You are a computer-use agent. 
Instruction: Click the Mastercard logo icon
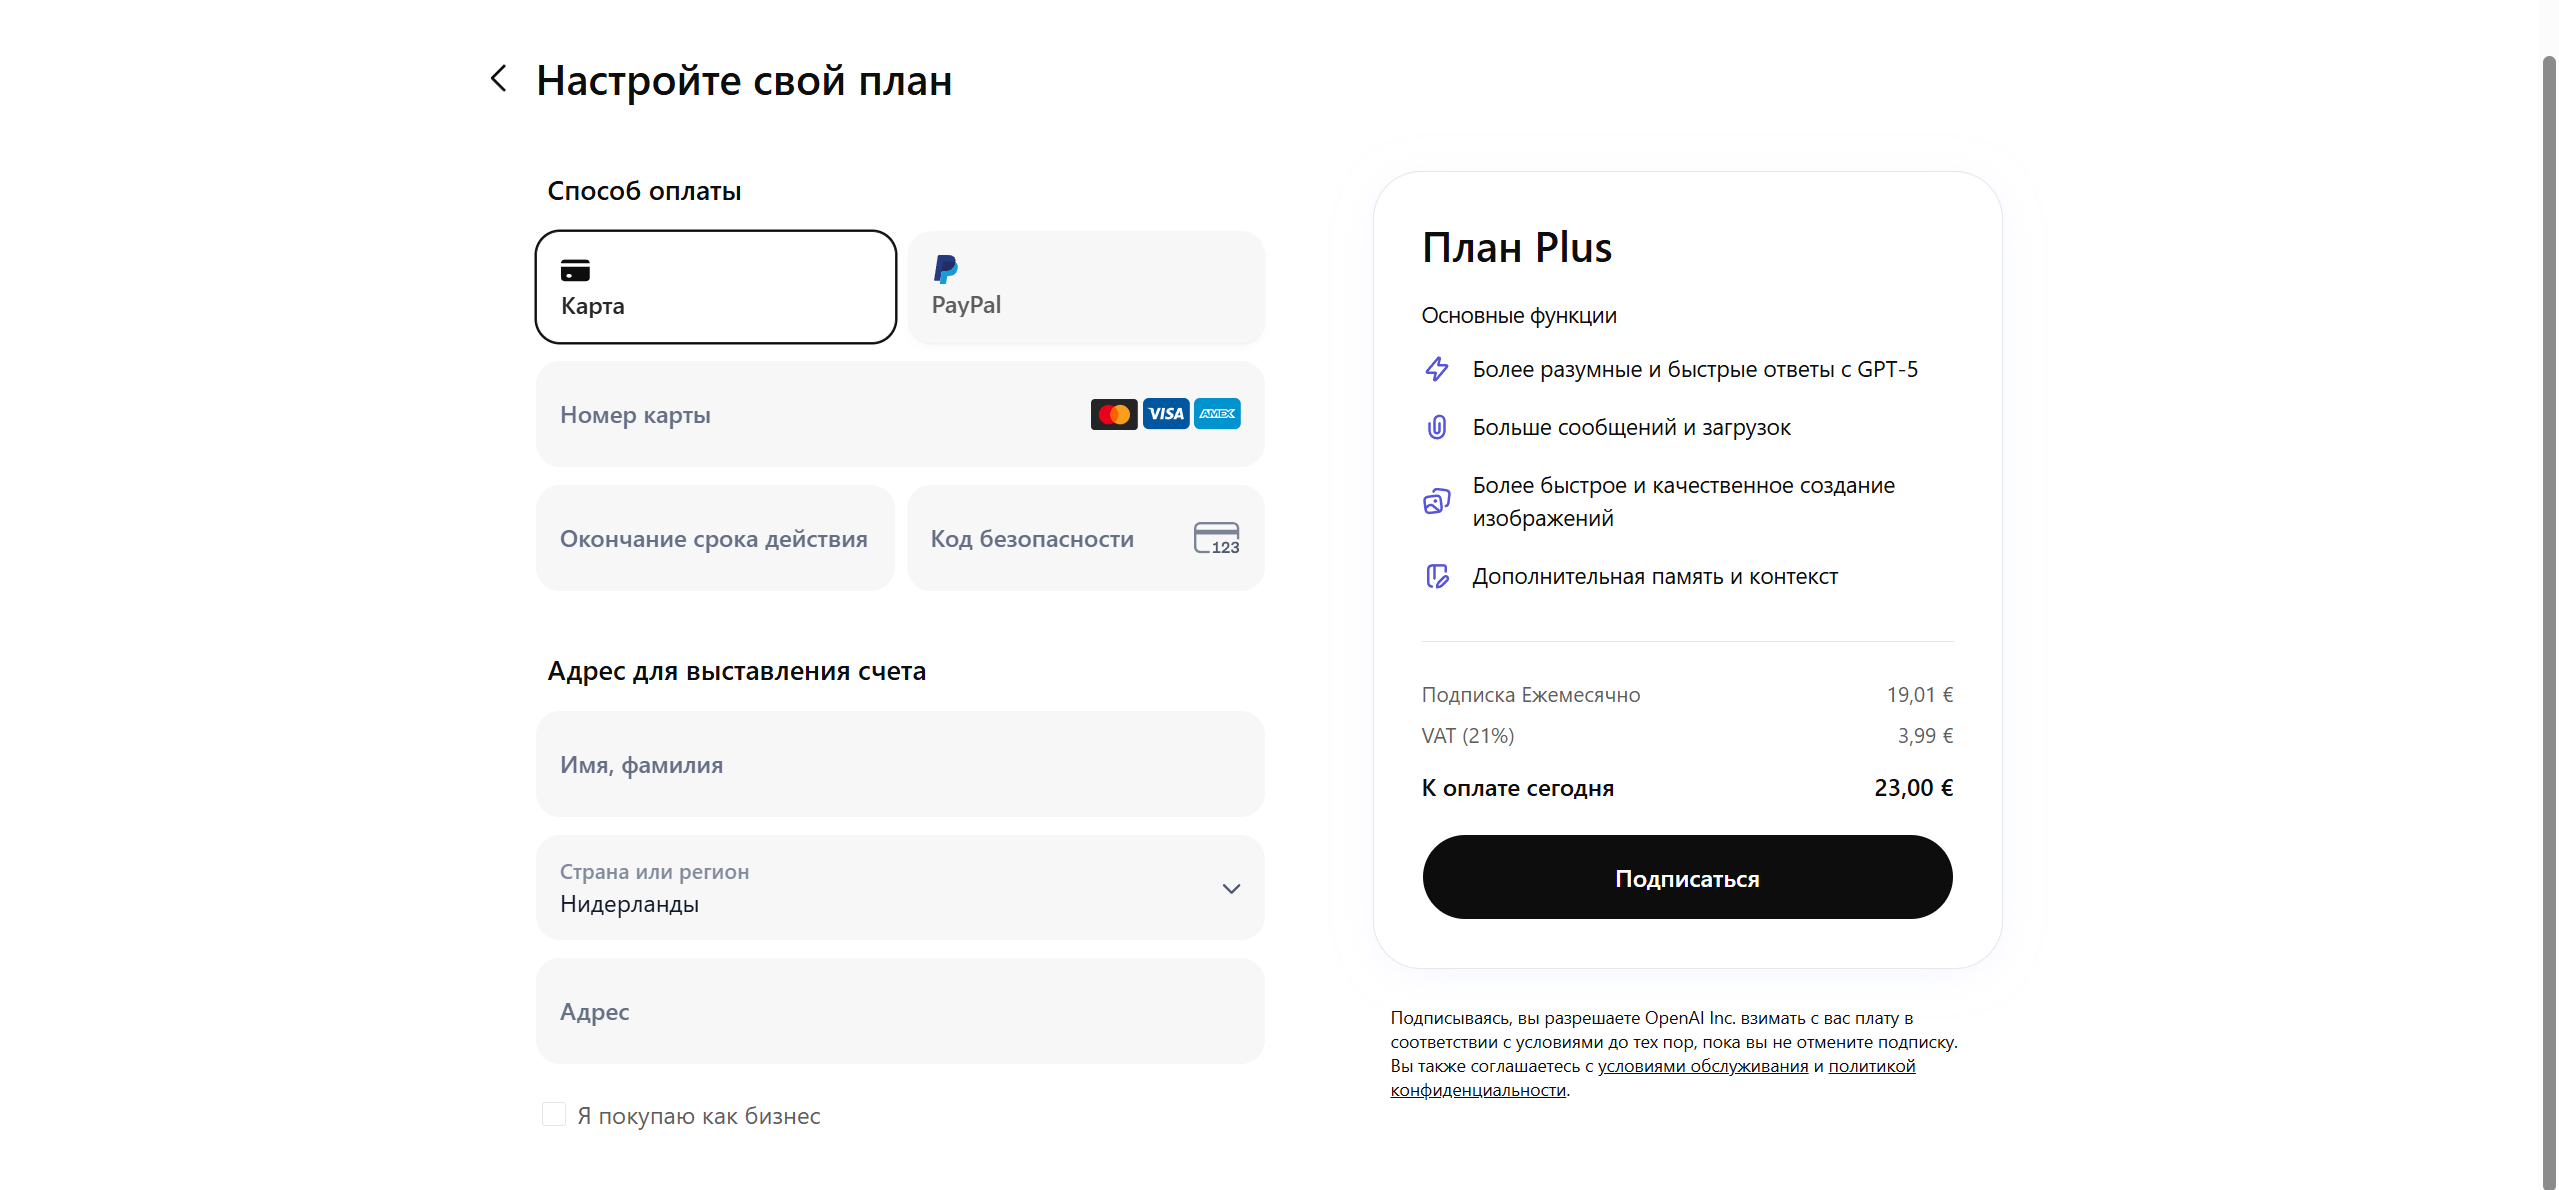(x=1113, y=414)
